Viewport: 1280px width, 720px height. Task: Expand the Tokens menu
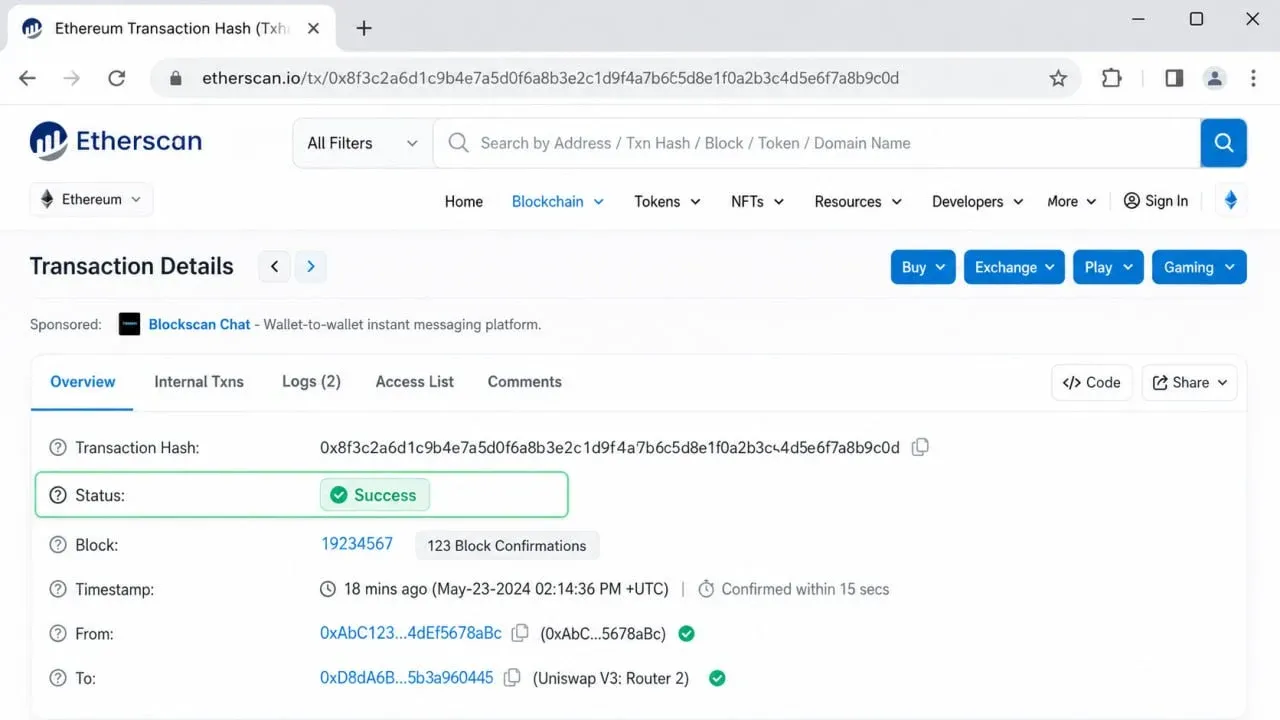pyautogui.click(x=667, y=201)
